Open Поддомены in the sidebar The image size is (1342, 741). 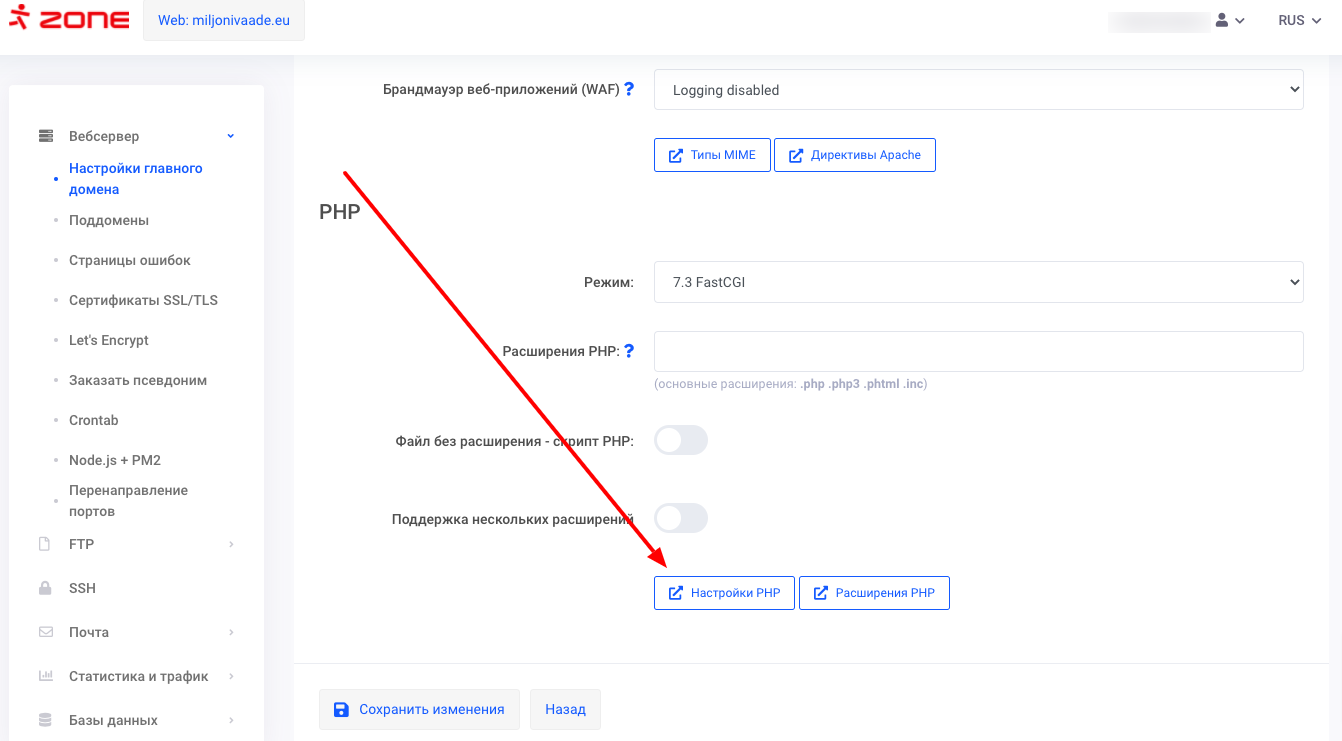(x=109, y=220)
